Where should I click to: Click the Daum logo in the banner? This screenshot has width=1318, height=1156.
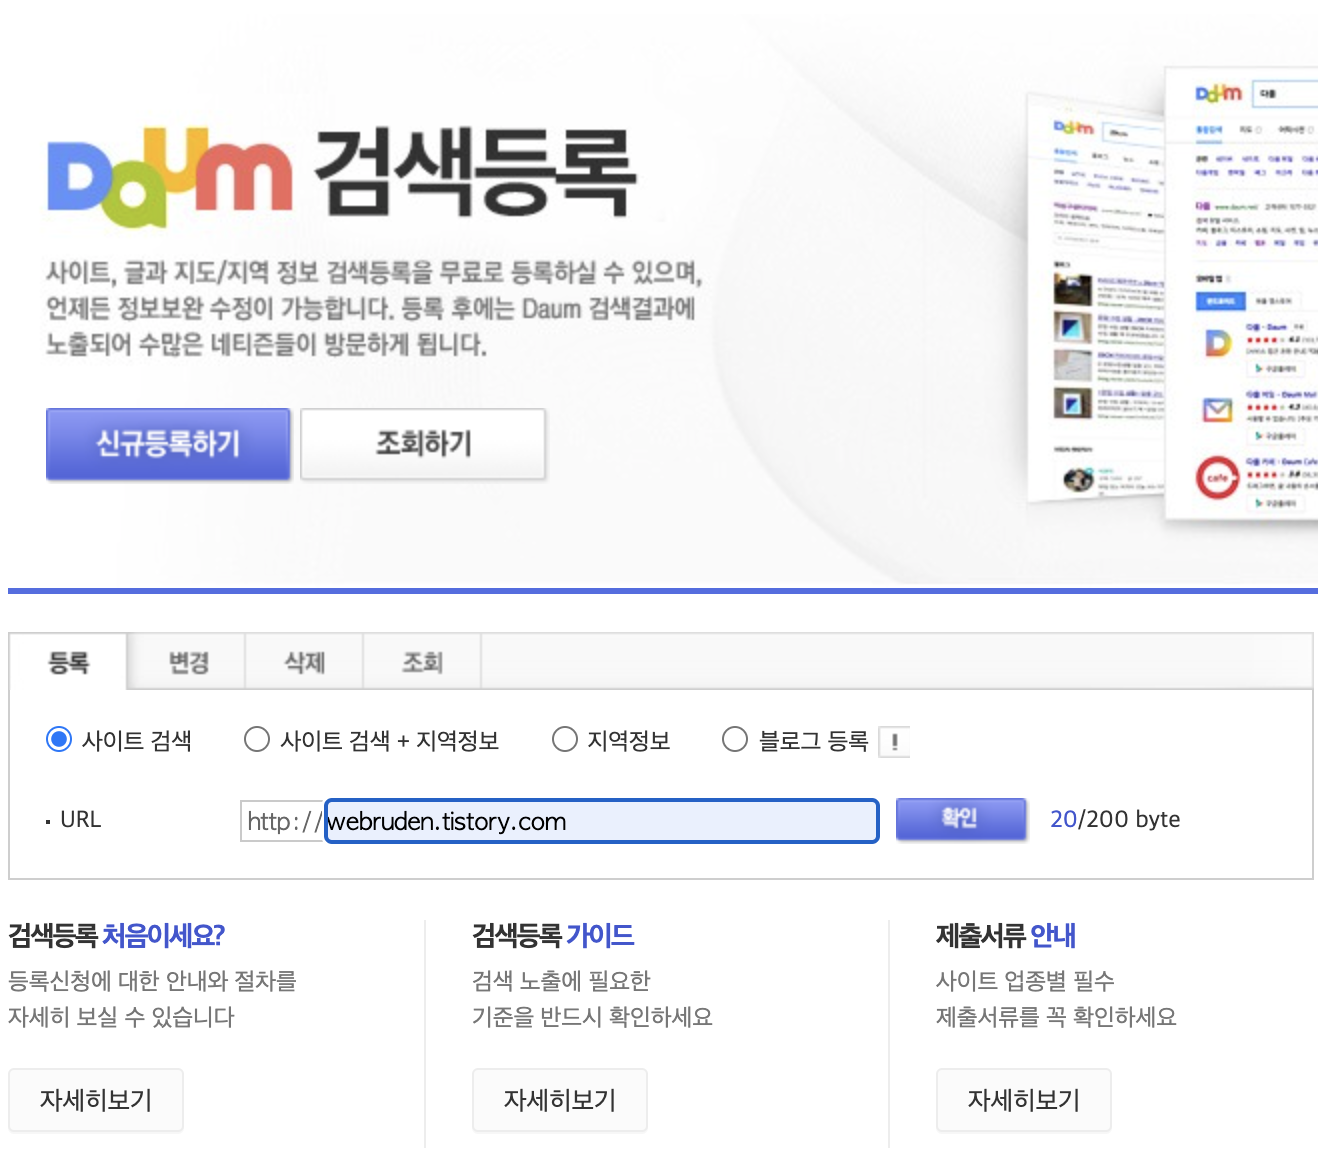tap(170, 177)
